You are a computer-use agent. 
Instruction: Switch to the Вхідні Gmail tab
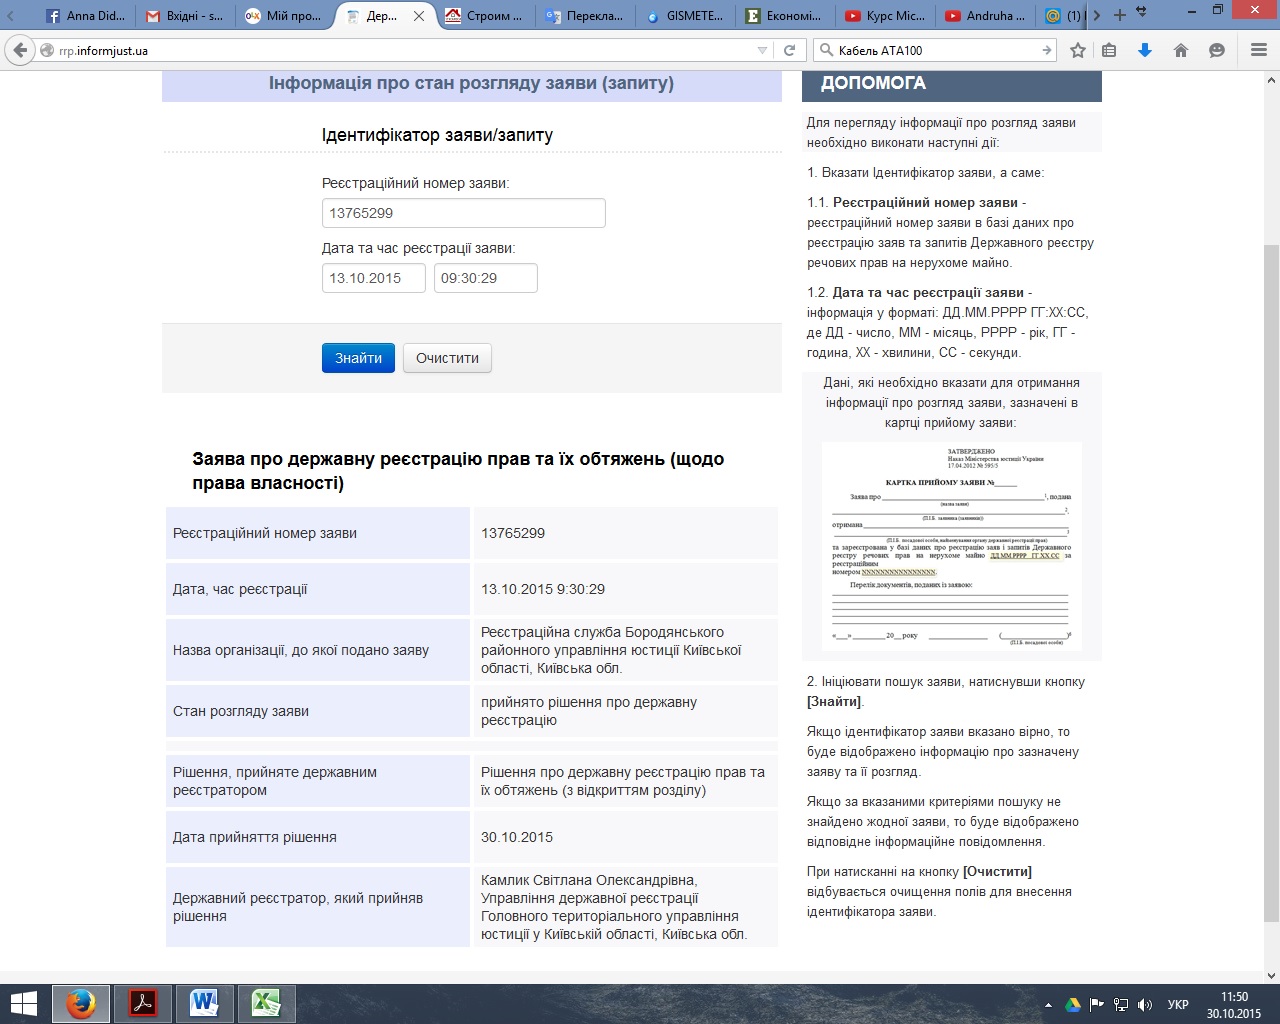pos(185,16)
